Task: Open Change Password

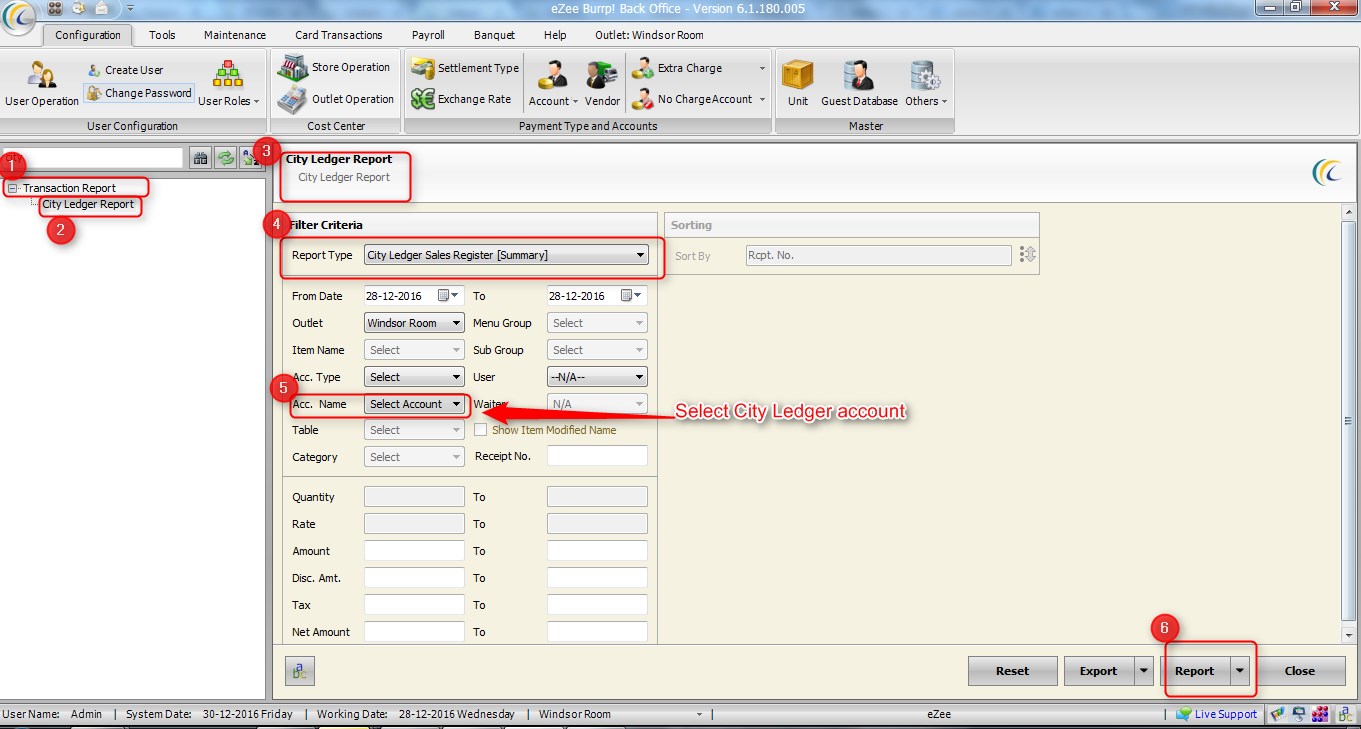Action: (x=138, y=93)
